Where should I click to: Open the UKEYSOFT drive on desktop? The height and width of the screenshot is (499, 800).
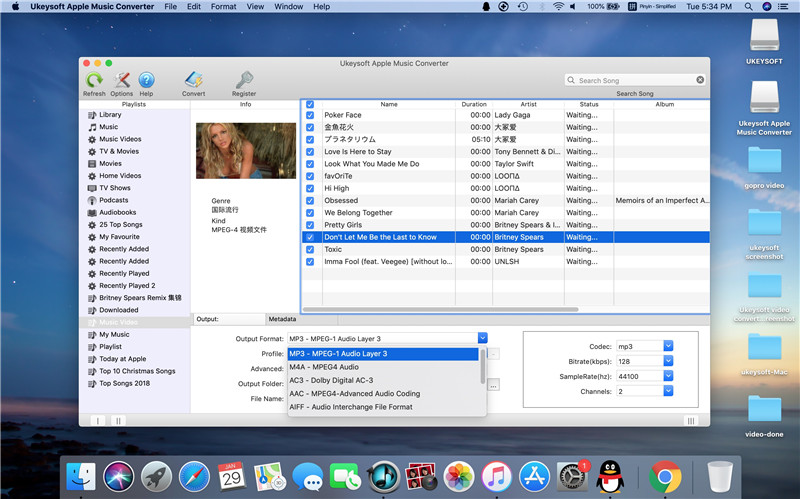click(764, 42)
